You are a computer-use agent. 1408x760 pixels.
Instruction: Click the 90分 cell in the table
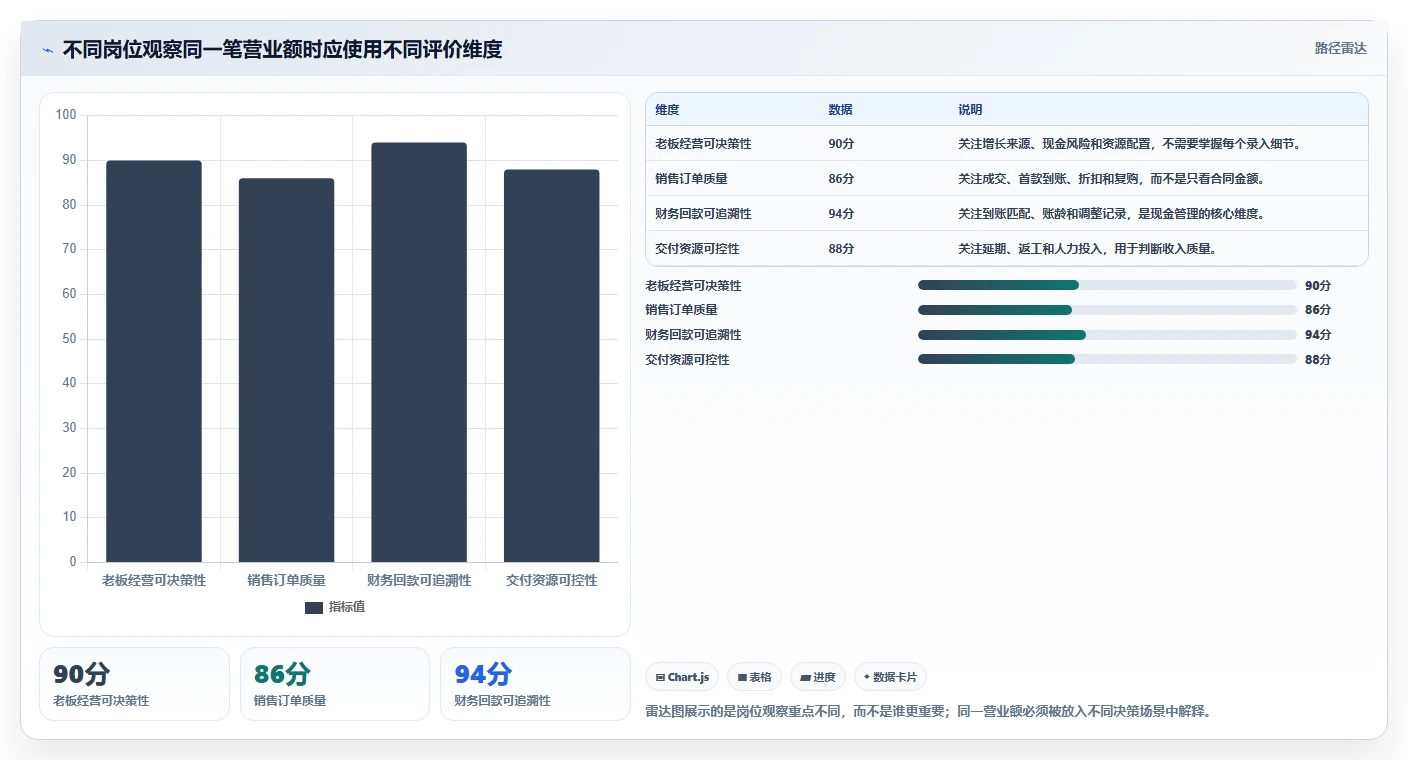[841, 144]
